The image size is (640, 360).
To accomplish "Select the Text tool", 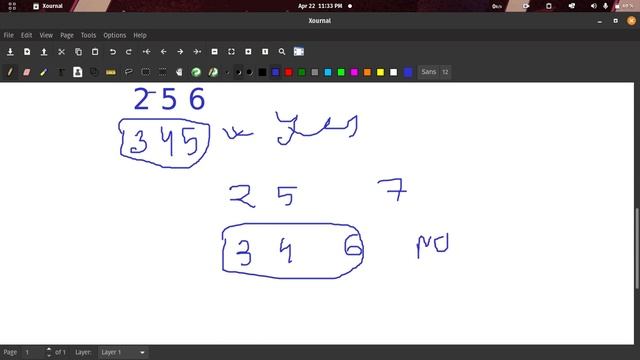I will pyautogui.click(x=60, y=72).
